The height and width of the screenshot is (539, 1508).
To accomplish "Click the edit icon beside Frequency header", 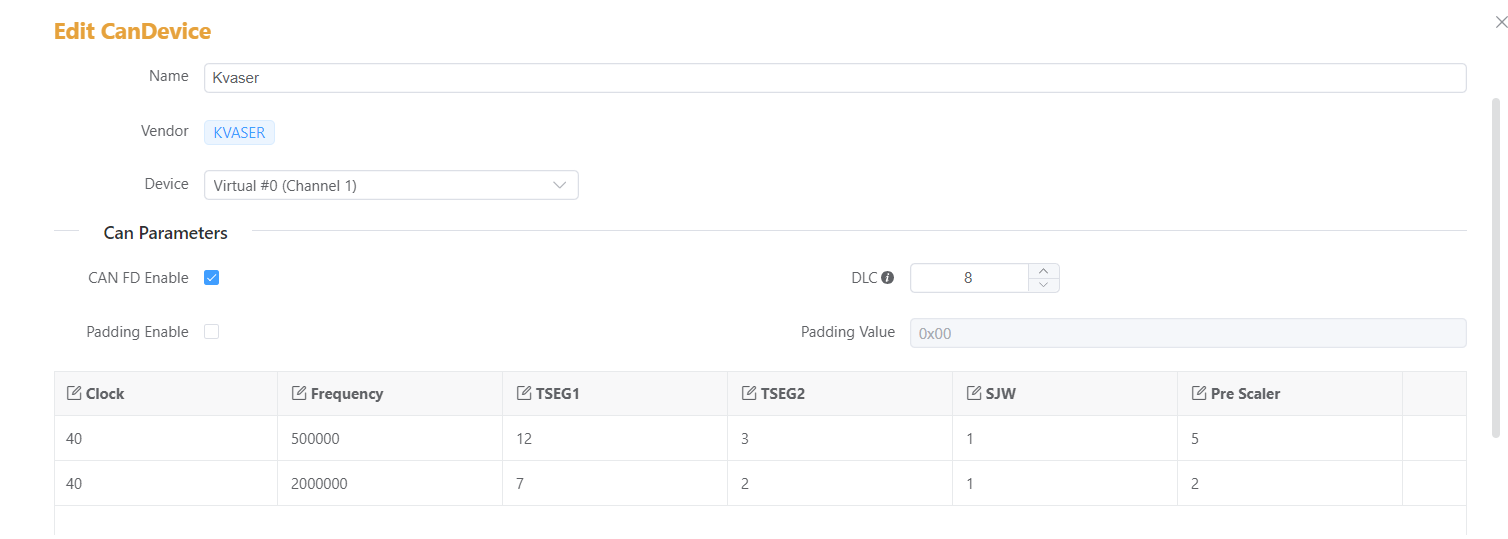I will [299, 393].
